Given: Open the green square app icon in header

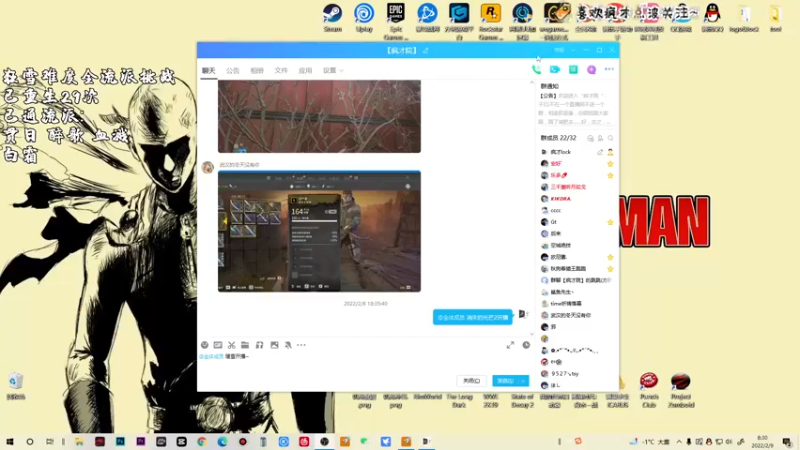Looking at the screenshot, I should pos(573,69).
